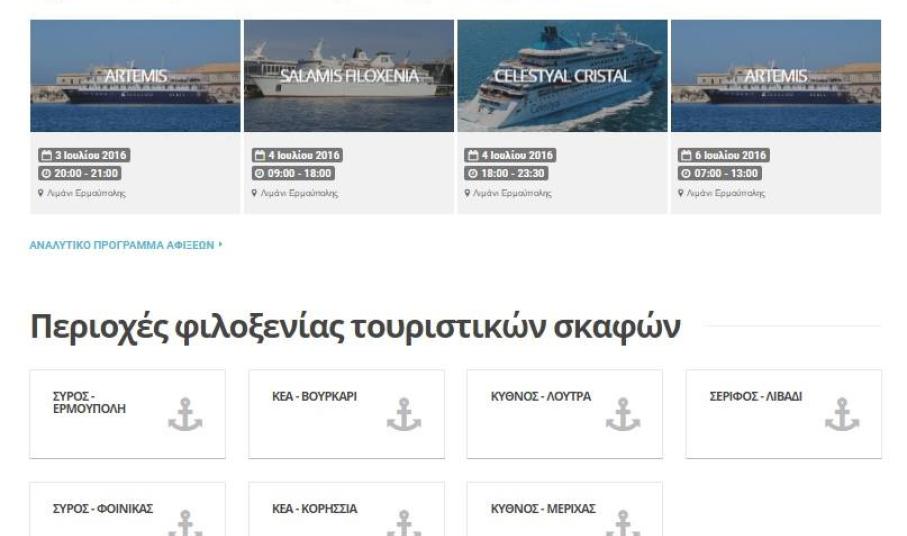907x536 pixels.
Task: Select the ΚΥΘΝΟΣ - ΜΕΡΙΧΑΣ area card
Action: click(x=565, y=509)
